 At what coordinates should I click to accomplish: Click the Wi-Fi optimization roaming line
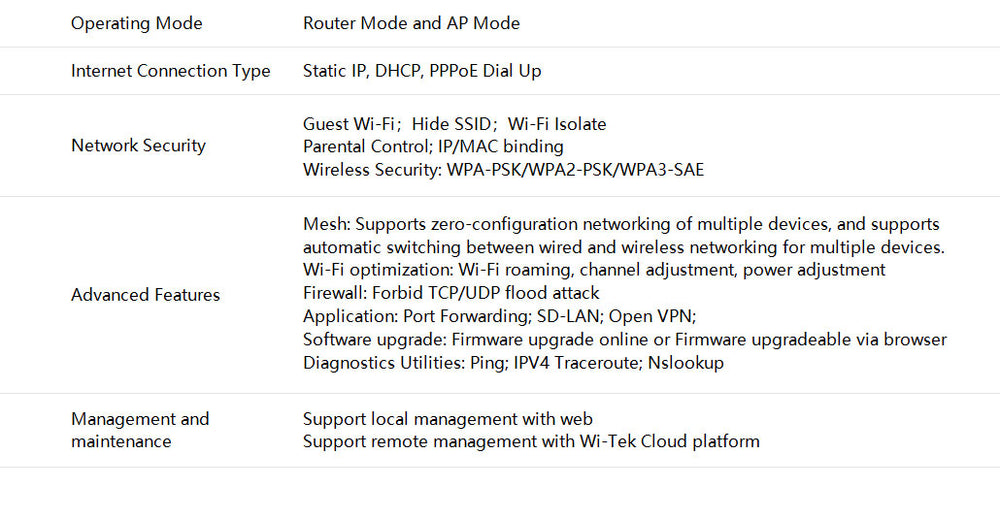click(x=594, y=270)
